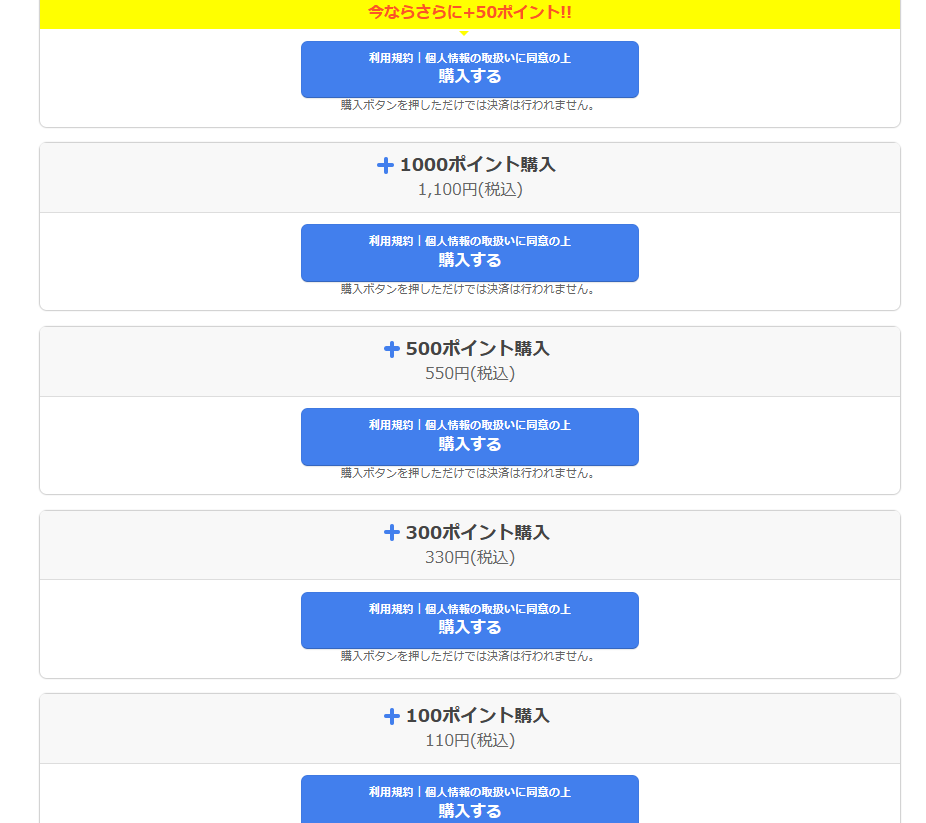Click the 110円(税込) price text
Screen dimensions: 926x823
(470, 741)
